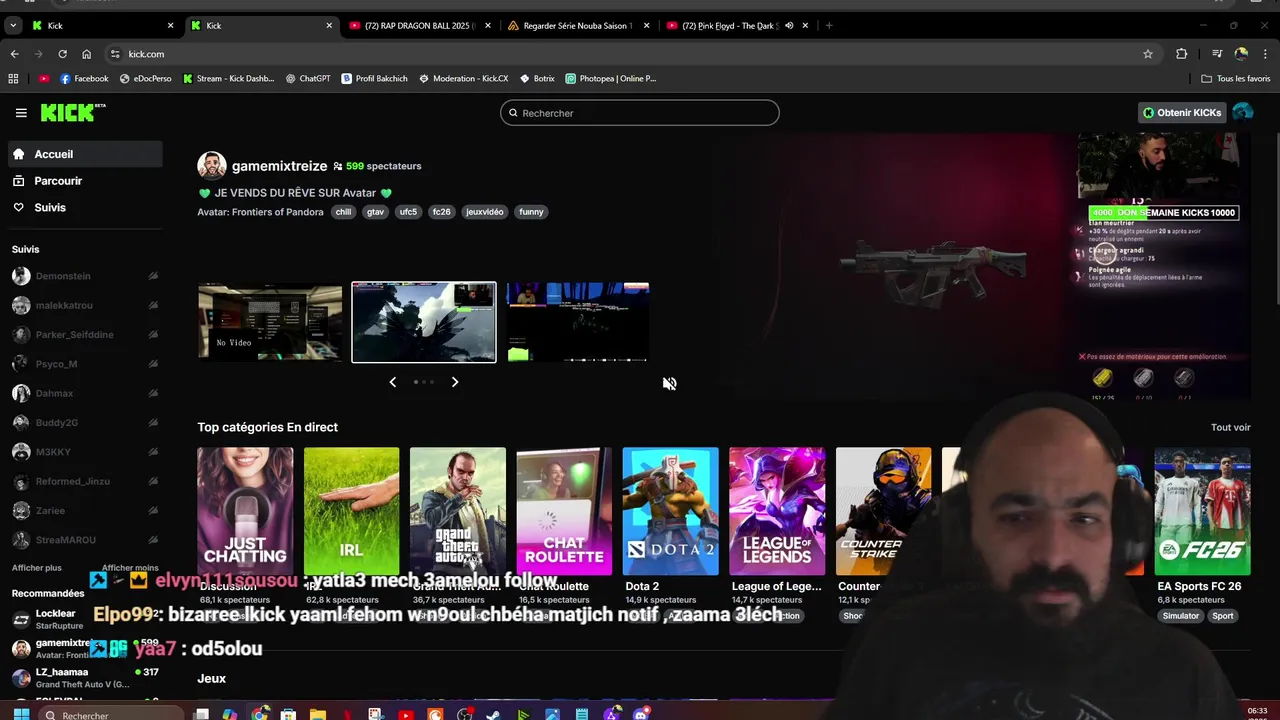
Task: Show next featured stream with right arrow
Action: point(455,382)
